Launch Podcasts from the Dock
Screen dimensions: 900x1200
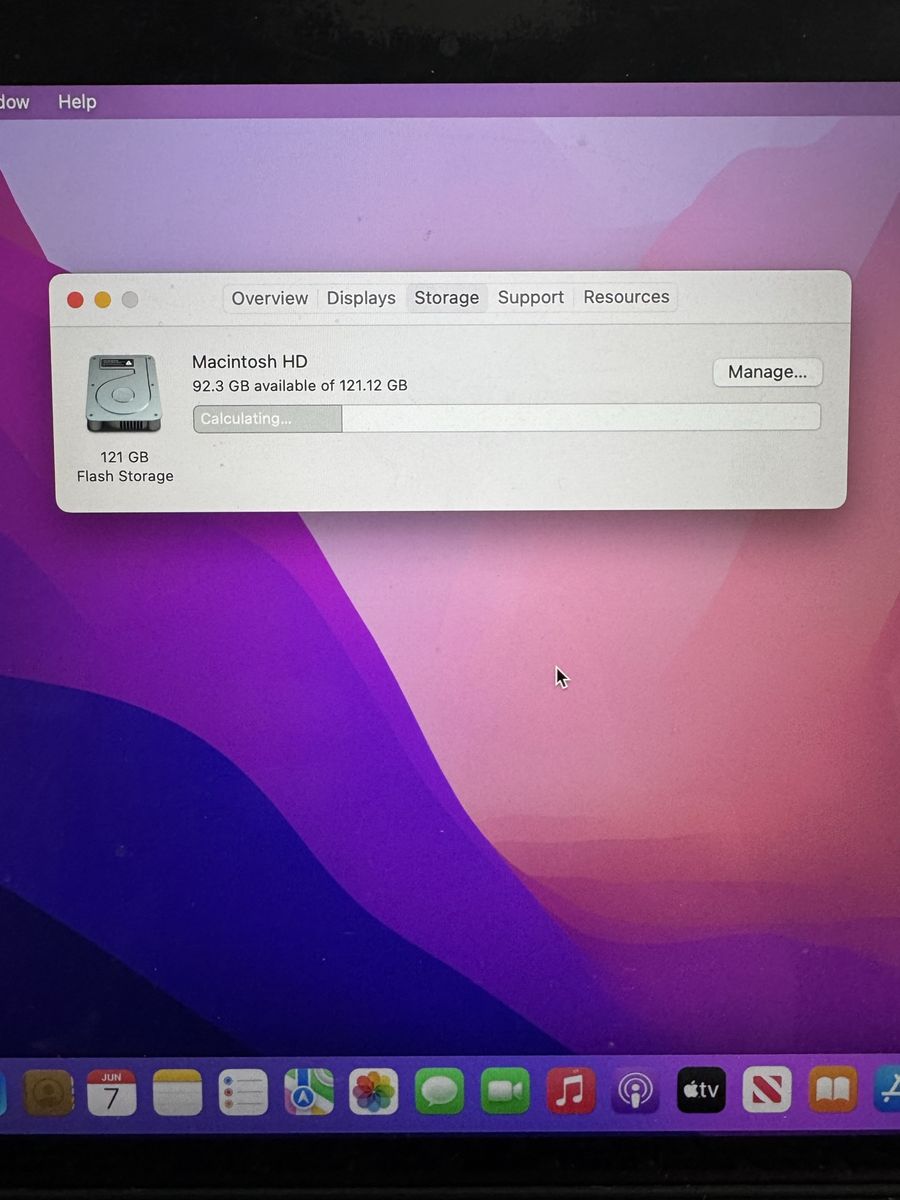(x=636, y=1091)
